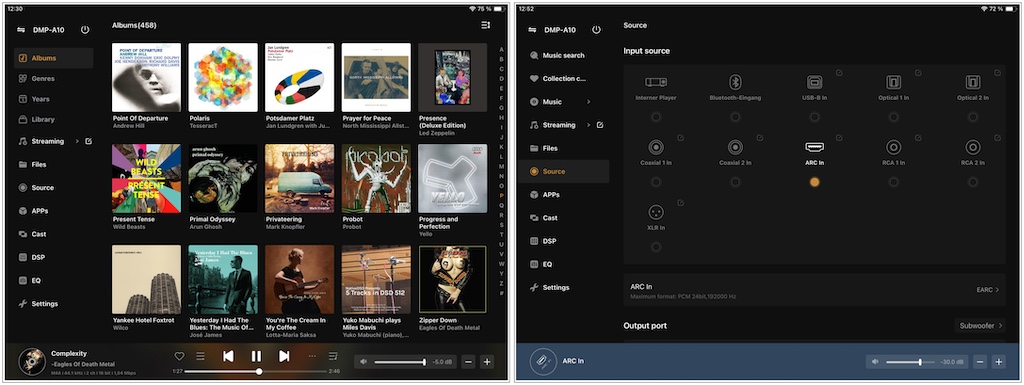Open the three-dots more options in the player bar

[x=312, y=356]
